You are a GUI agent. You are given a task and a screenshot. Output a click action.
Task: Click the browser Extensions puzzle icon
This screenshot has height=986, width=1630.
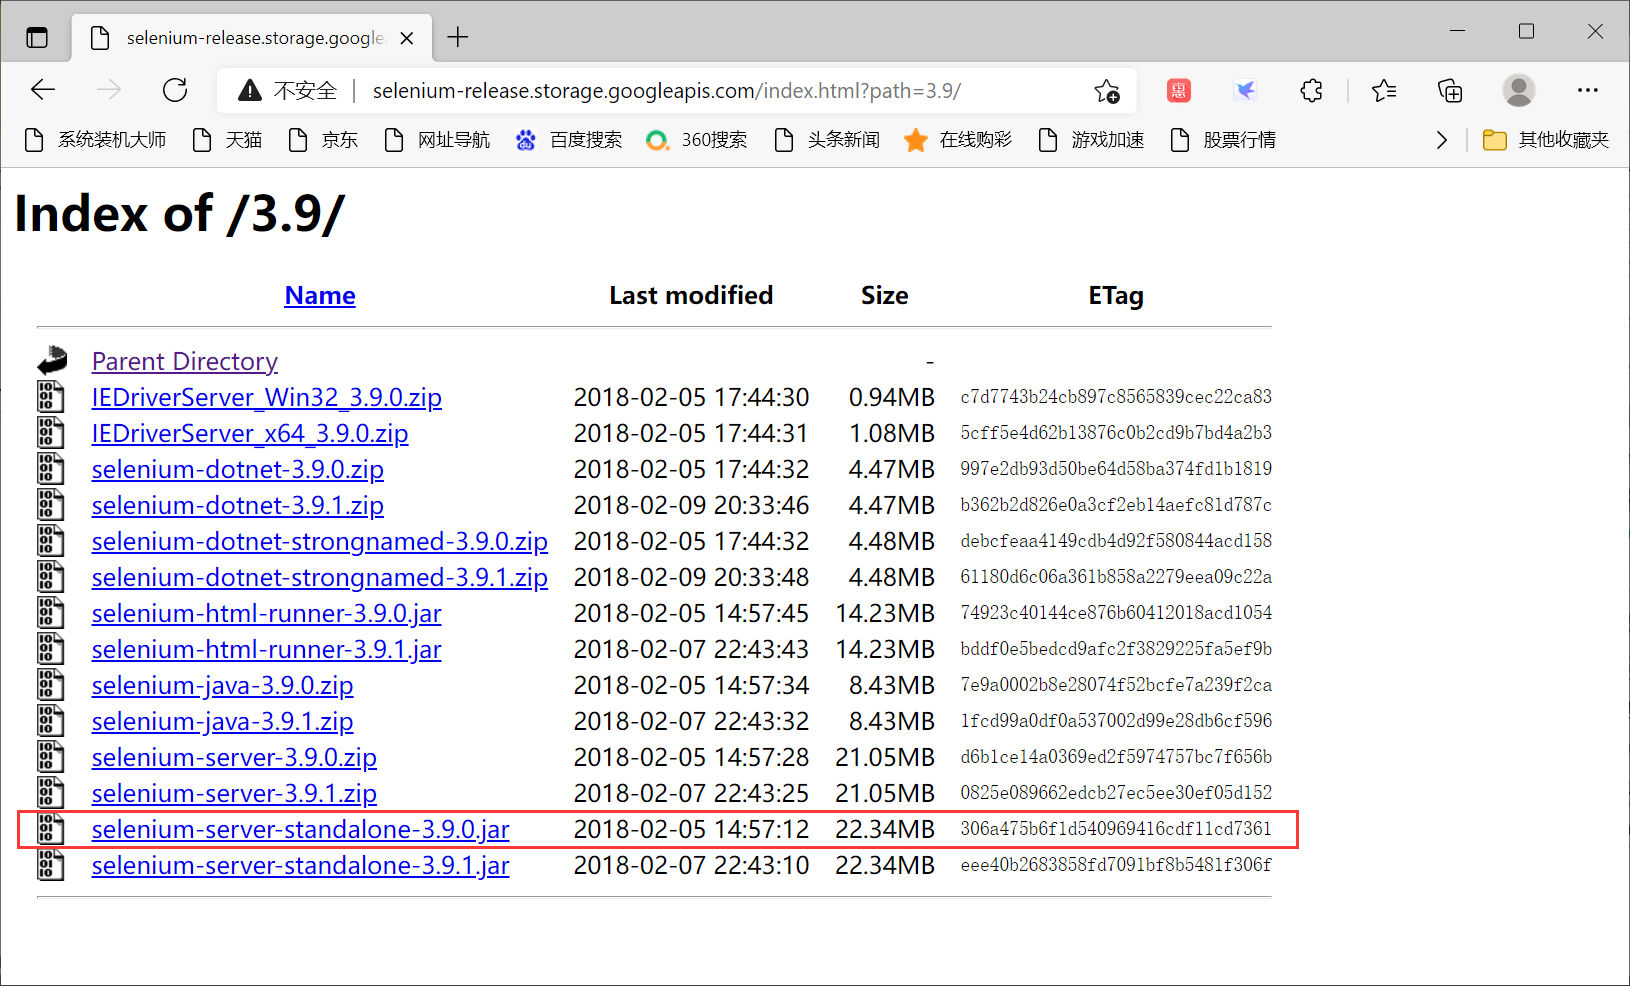coord(1311,90)
